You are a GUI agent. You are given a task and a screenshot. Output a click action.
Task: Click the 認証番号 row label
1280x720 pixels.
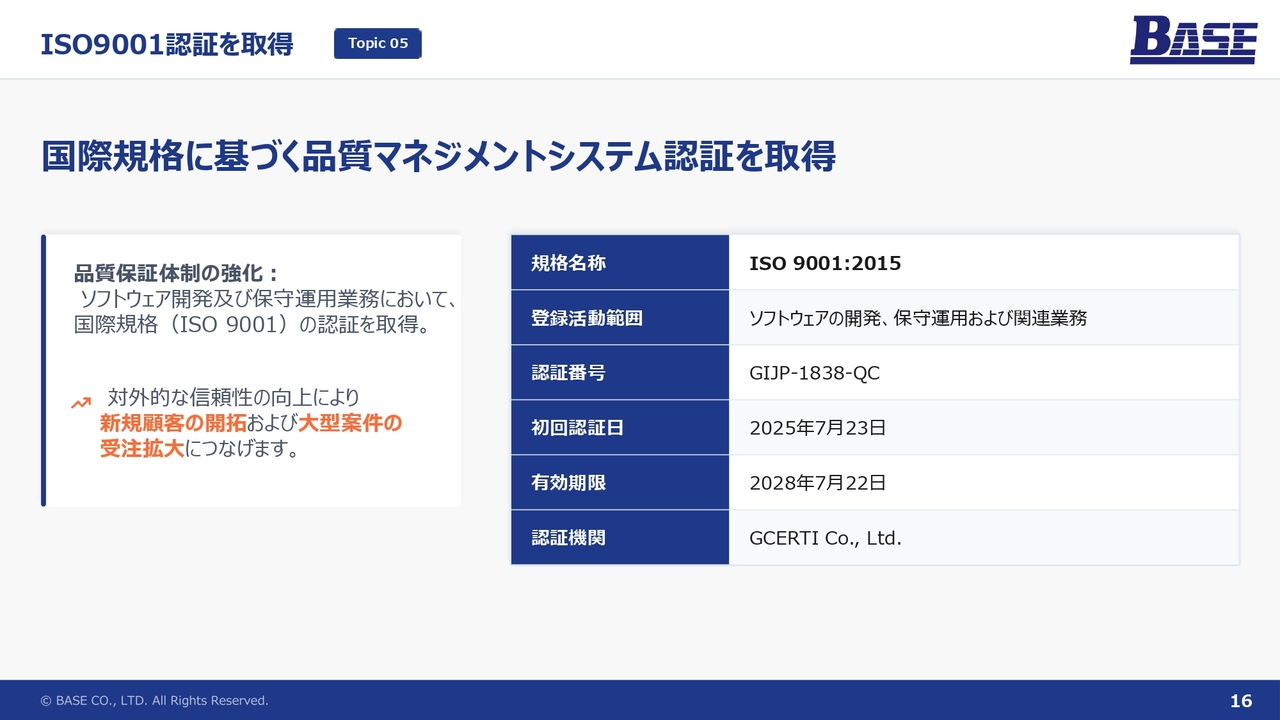[x=568, y=373]
